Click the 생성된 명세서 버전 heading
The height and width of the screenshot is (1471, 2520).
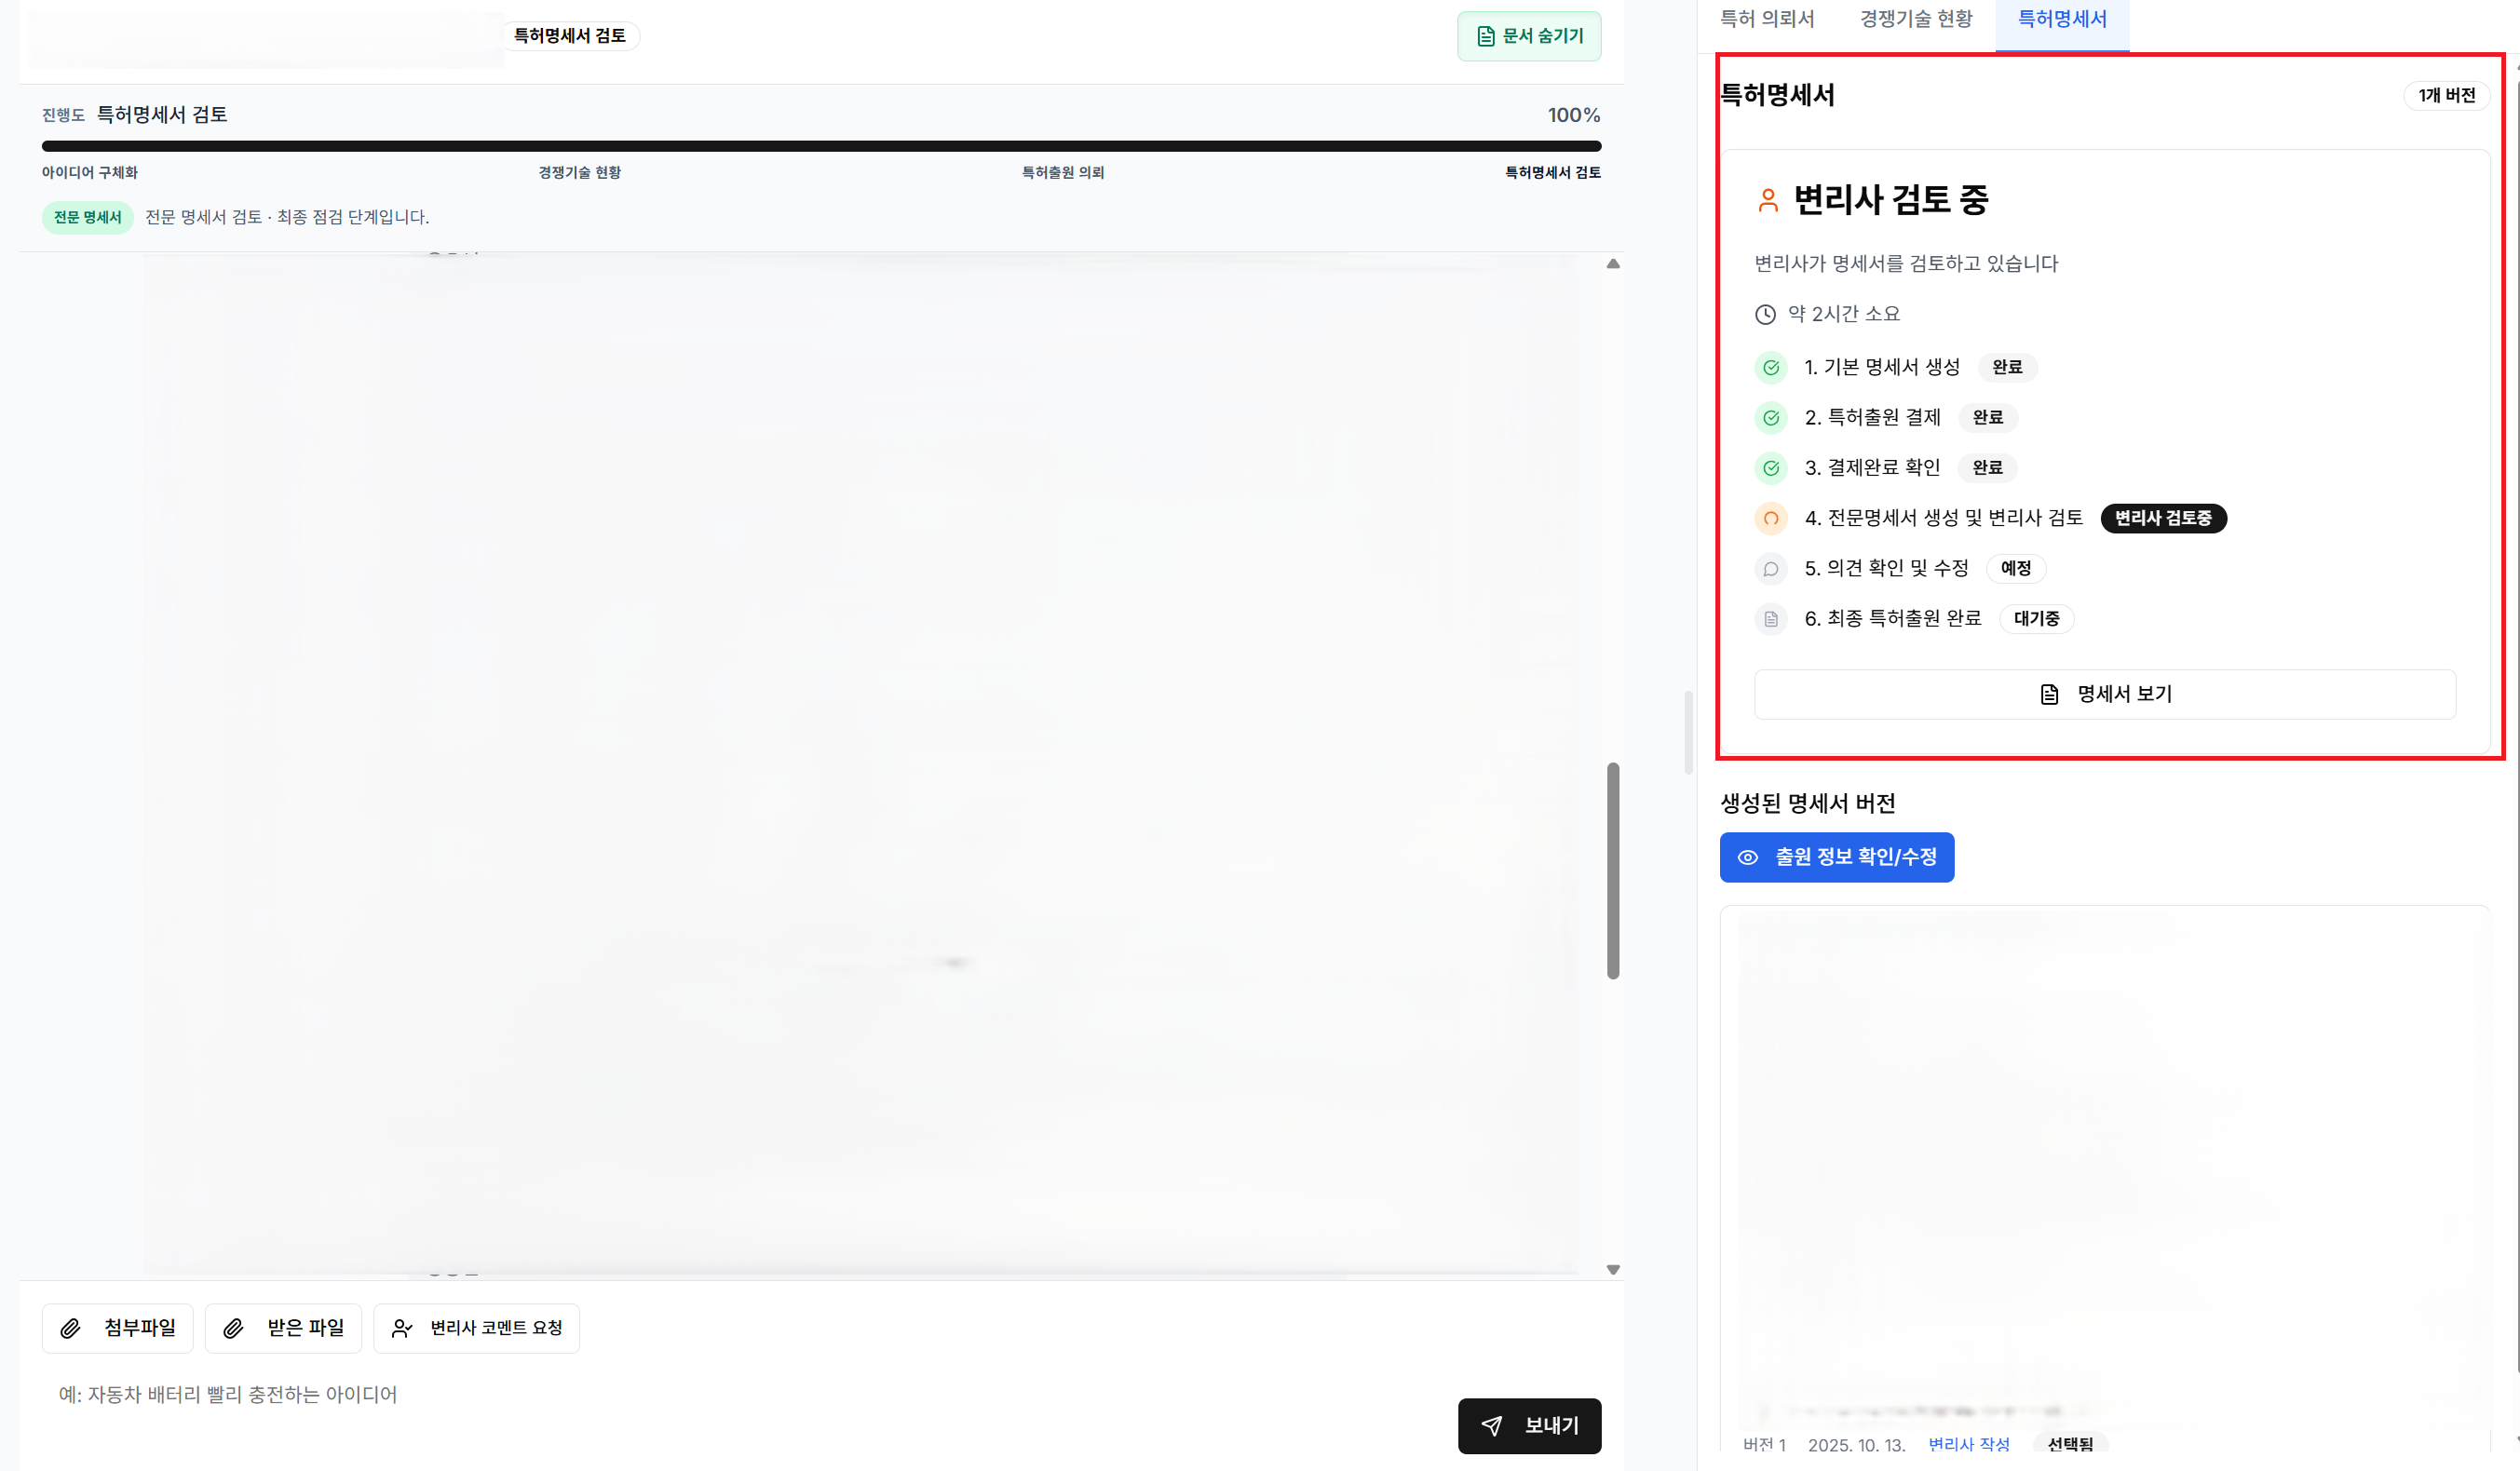[x=1807, y=803]
